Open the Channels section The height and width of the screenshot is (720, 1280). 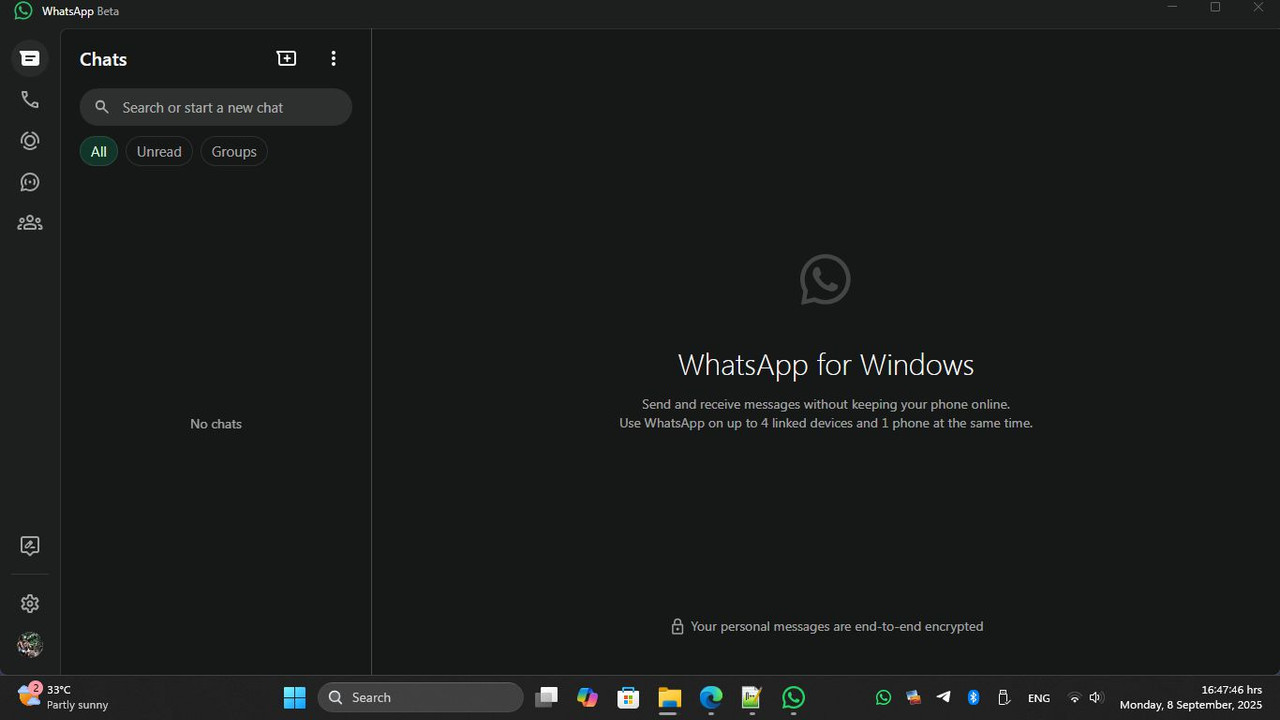click(30, 182)
